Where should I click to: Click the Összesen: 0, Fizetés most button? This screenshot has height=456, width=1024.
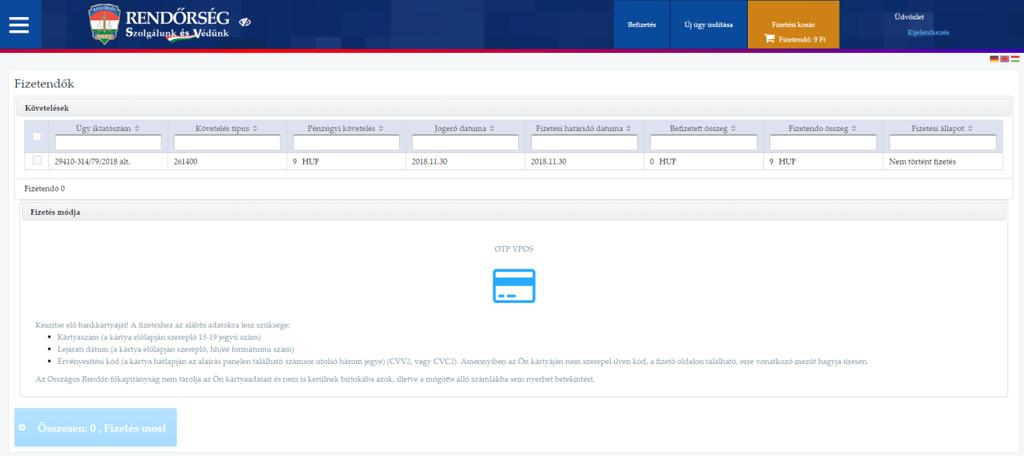pyautogui.click(x=95, y=427)
